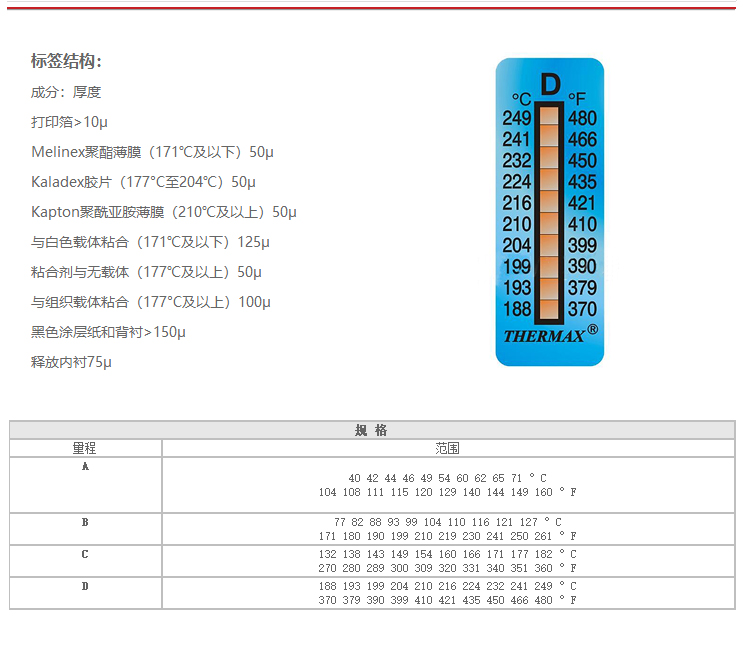The image size is (750, 653).
Task: Click 249 on the label's Celsius scale
Action: [x=517, y=118]
